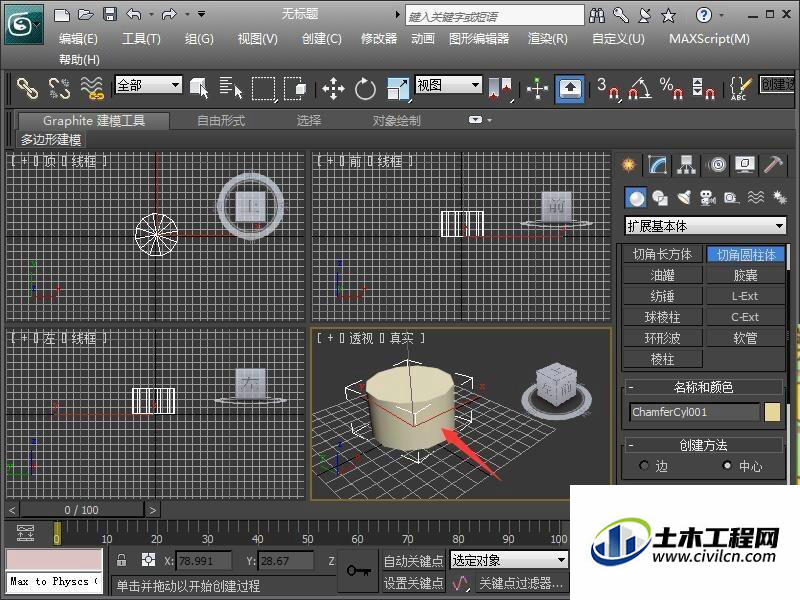Click 切角长方体 object button

662,254
